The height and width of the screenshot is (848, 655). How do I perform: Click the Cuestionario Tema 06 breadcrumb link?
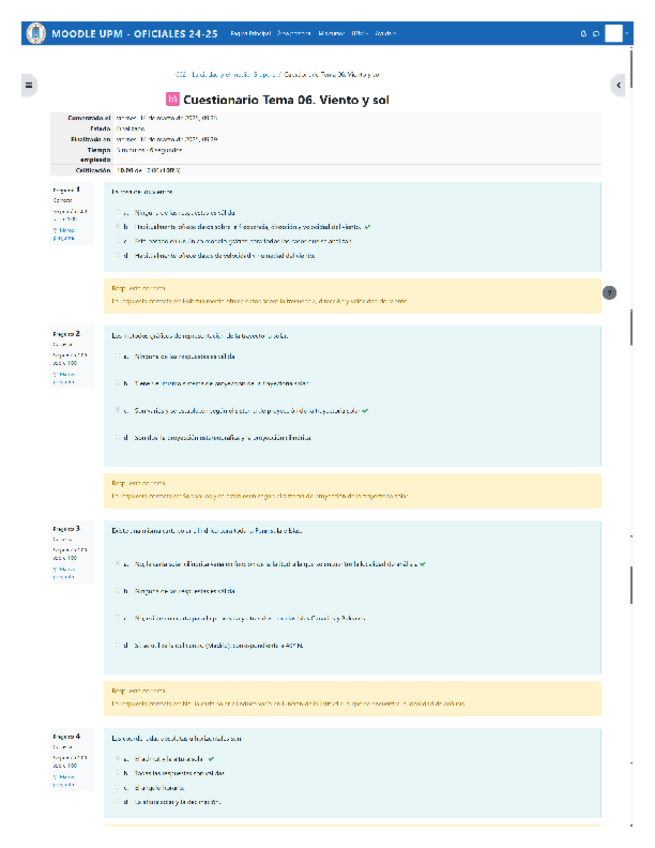pos(332,75)
